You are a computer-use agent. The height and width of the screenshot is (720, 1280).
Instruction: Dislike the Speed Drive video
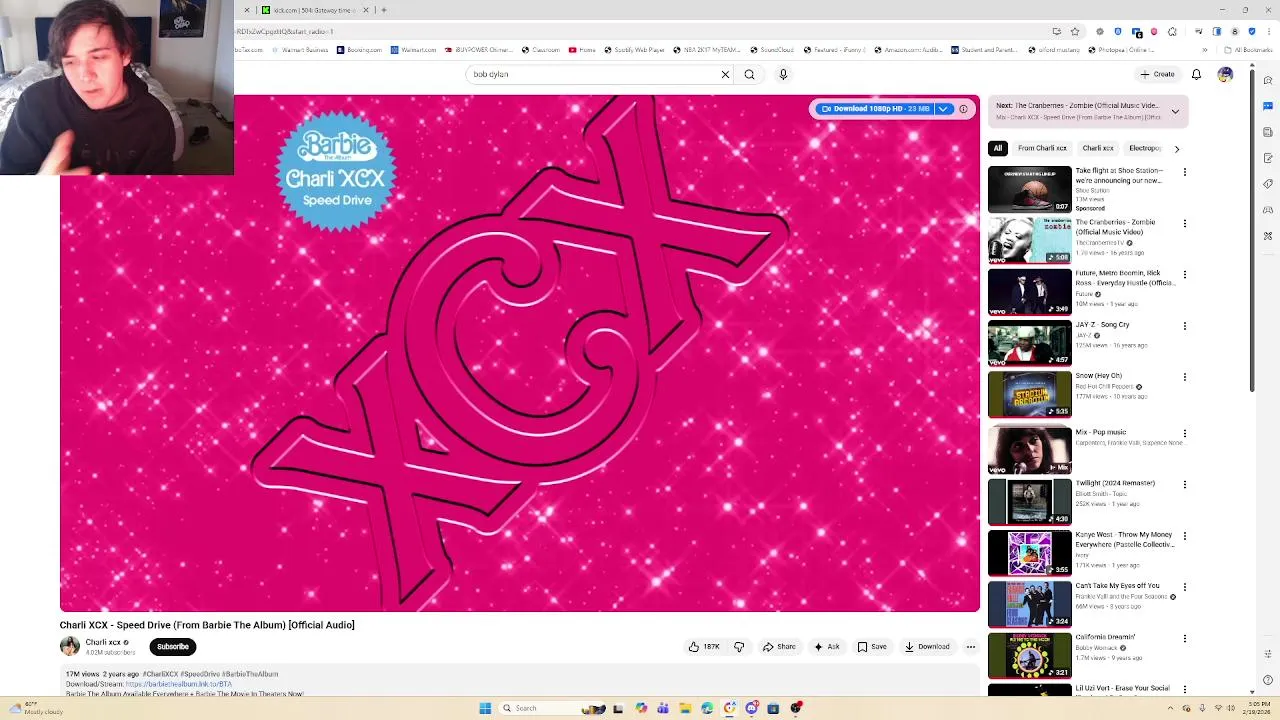pos(739,647)
